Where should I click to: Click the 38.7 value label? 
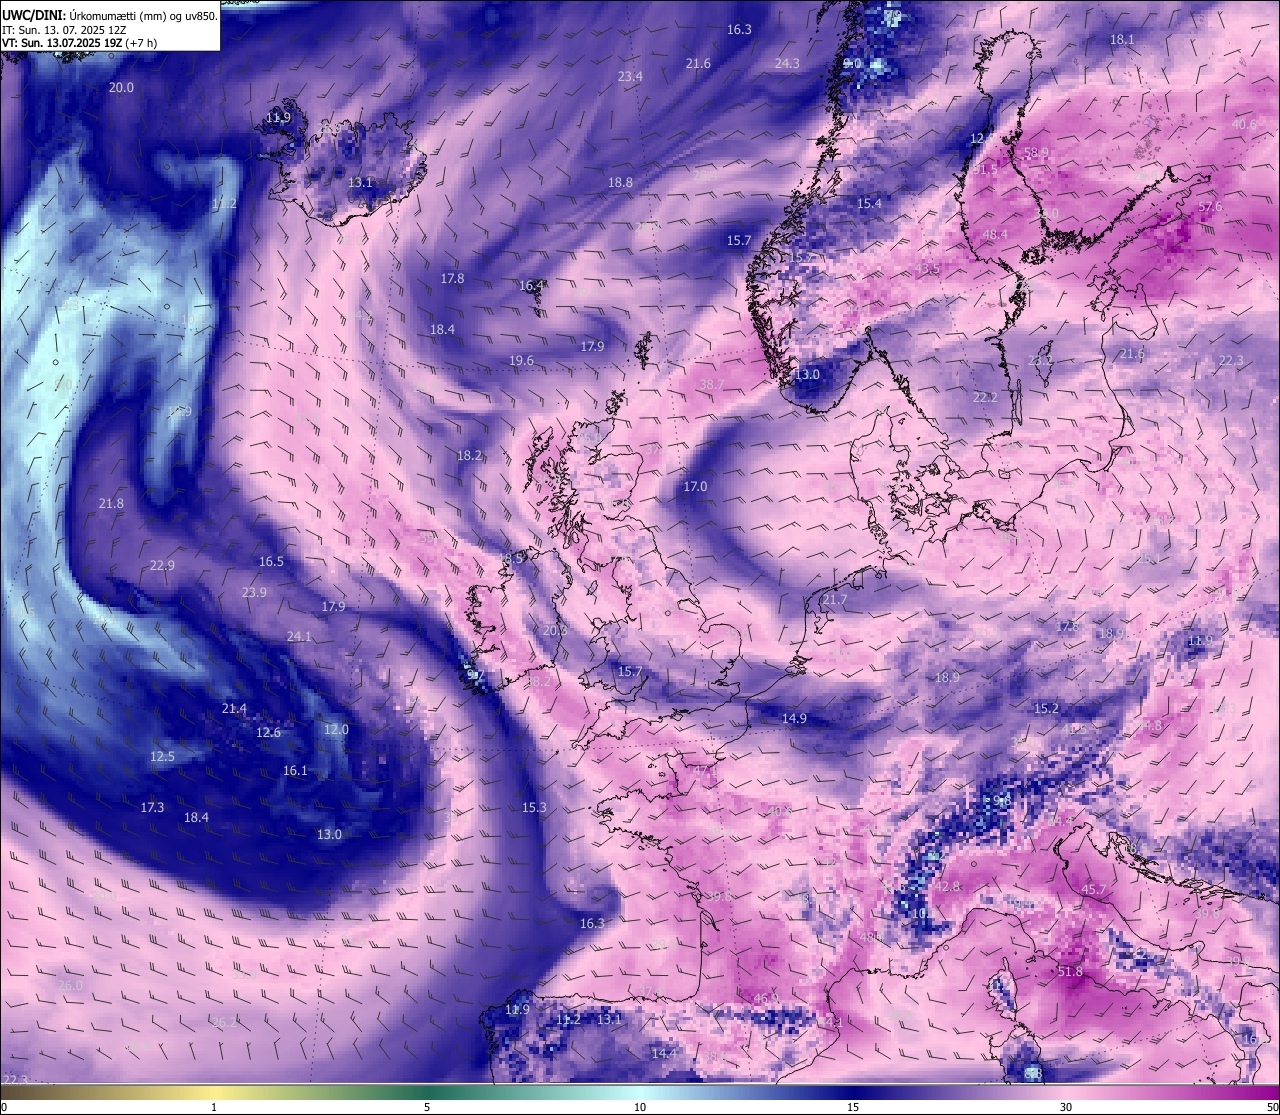pyautogui.click(x=711, y=385)
